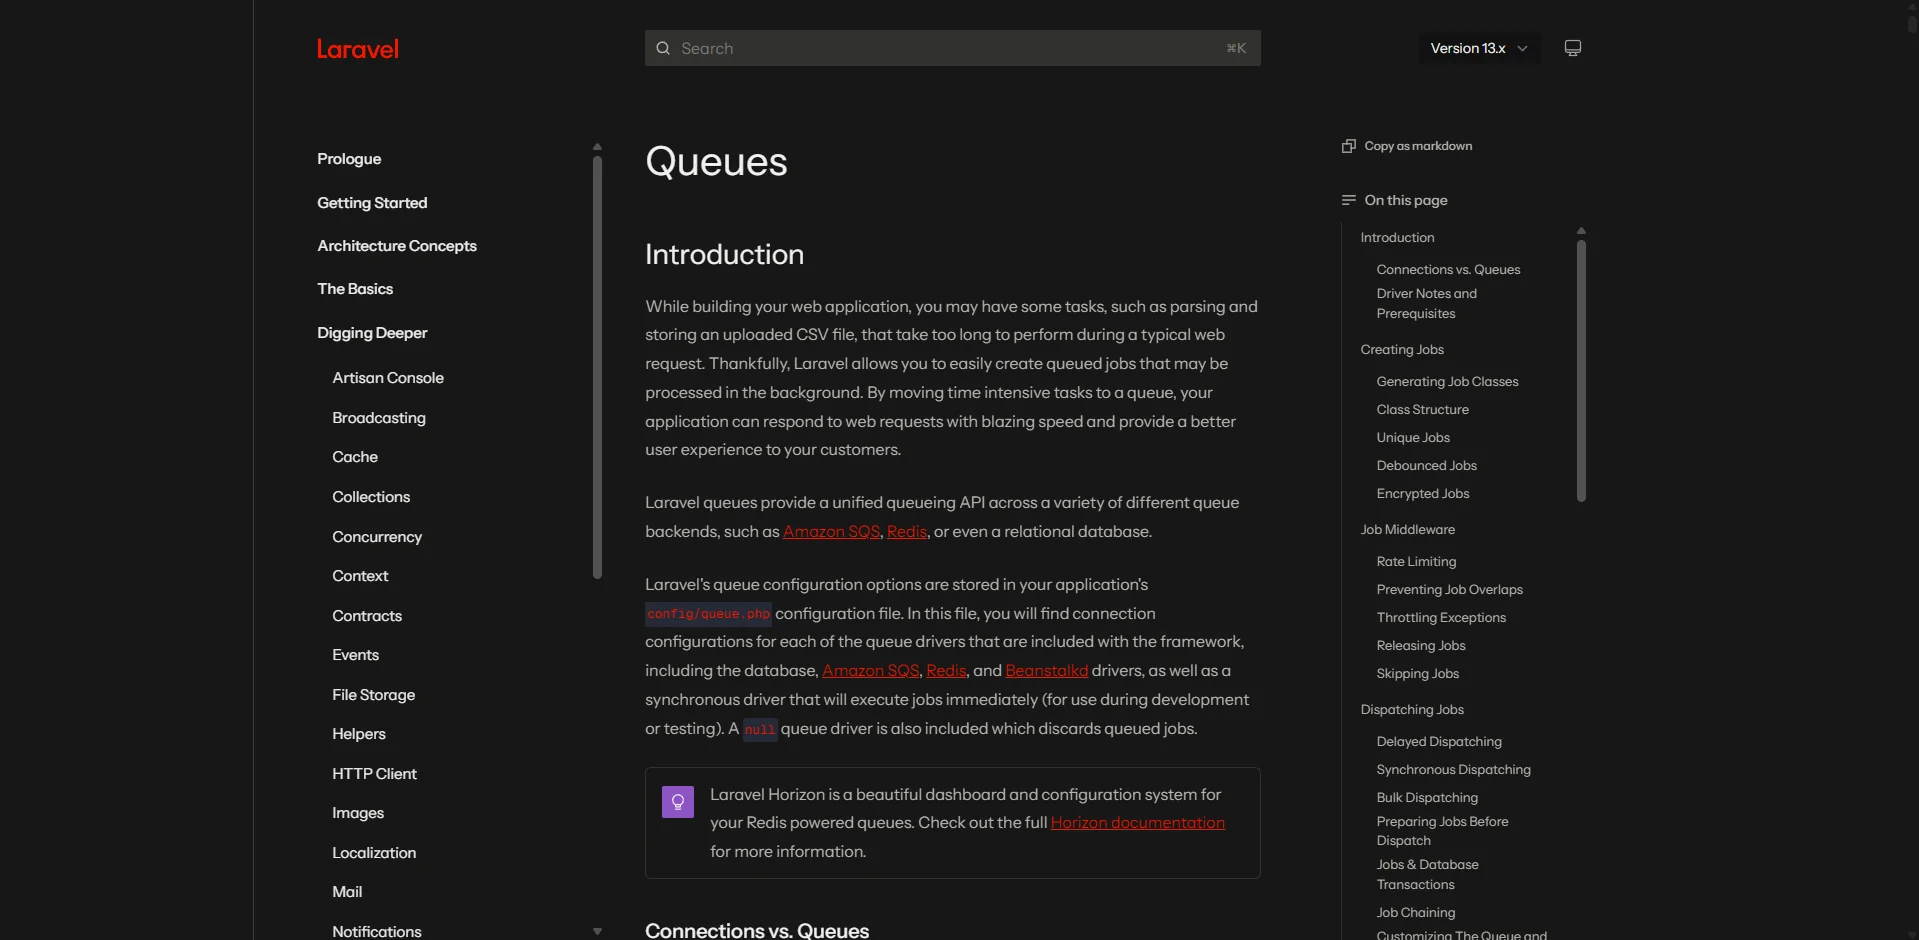The height and width of the screenshot is (940, 1919).
Task: Open Broadcasting docs page
Action: pos(379,418)
